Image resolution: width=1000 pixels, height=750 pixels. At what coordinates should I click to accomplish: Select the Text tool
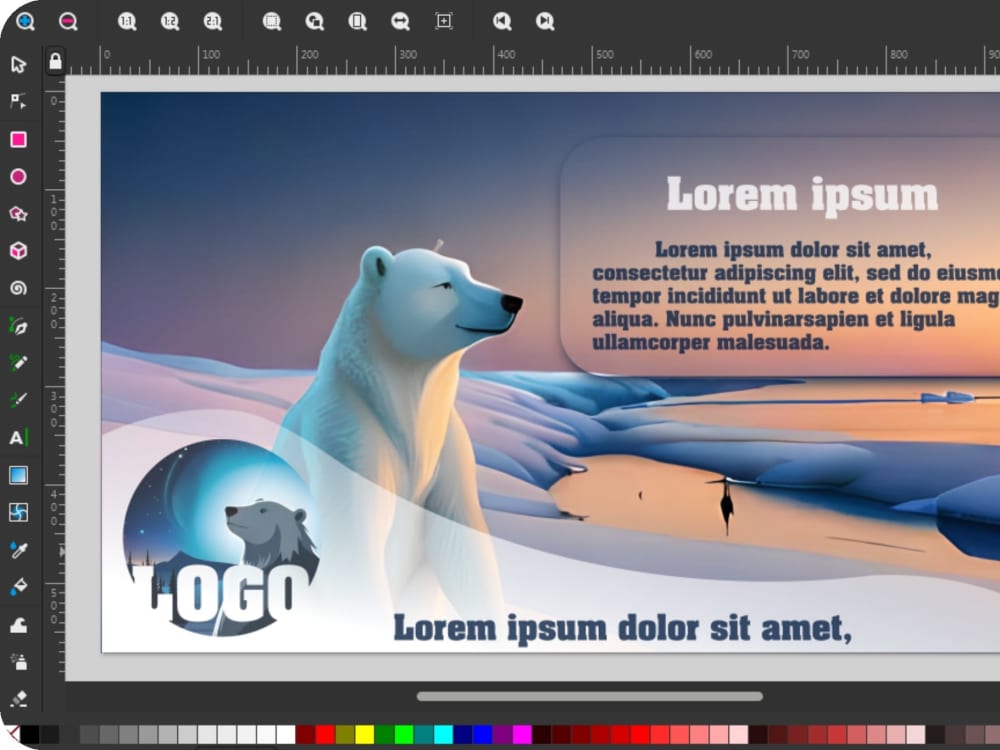(18, 438)
